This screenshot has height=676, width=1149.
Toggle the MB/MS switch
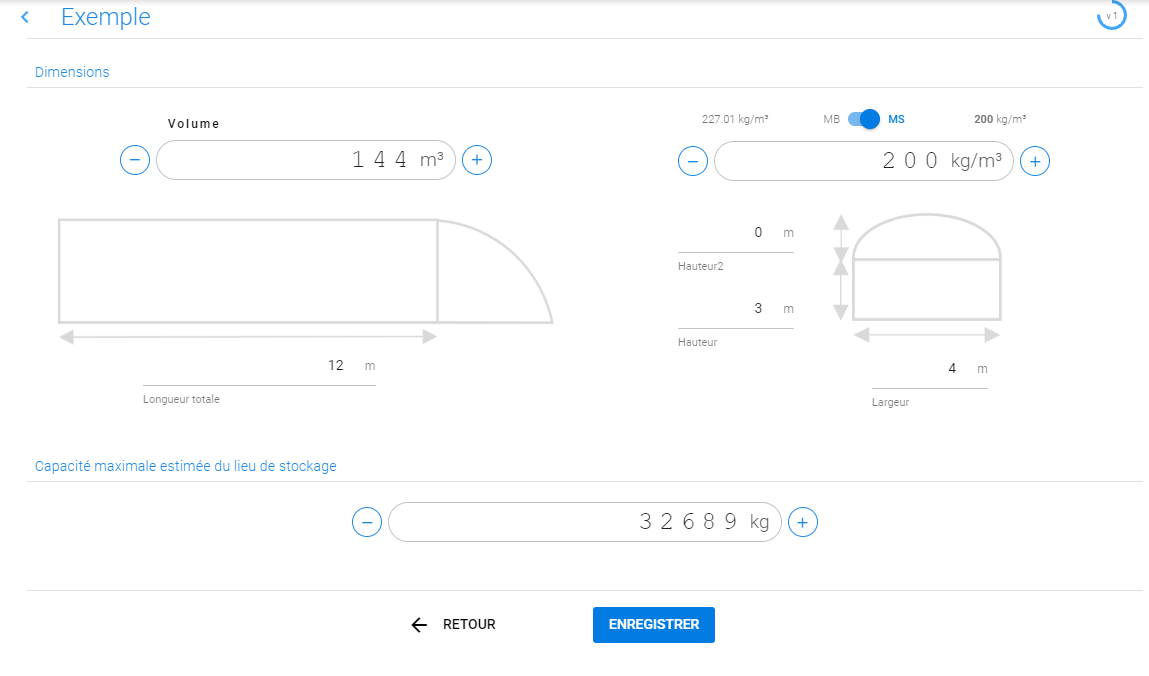(x=864, y=119)
